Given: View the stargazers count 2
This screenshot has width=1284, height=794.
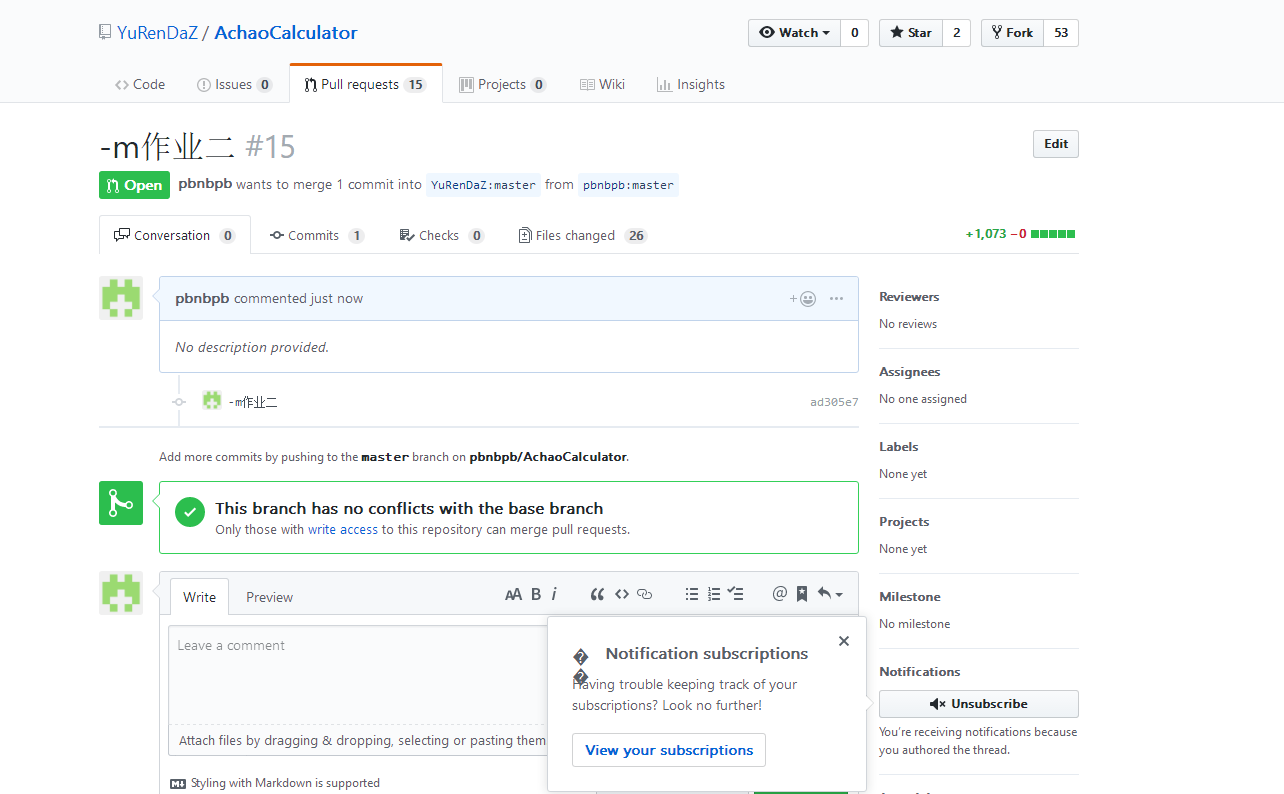Looking at the screenshot, I should 957,33.
